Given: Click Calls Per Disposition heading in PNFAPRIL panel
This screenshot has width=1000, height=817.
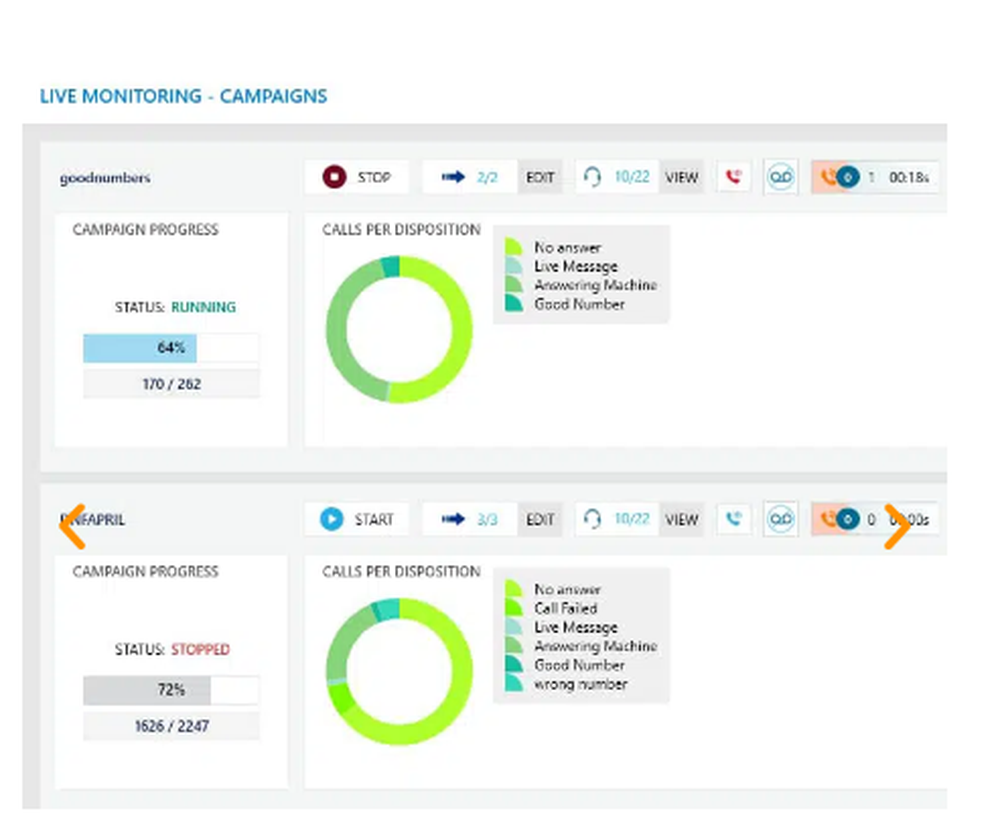Looking at the screenshot, I should point(401,571).
